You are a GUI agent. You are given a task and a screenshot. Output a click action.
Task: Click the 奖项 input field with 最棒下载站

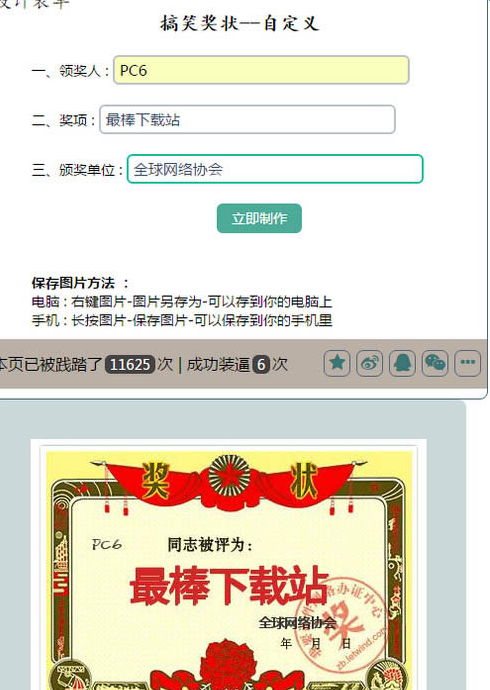247,119
